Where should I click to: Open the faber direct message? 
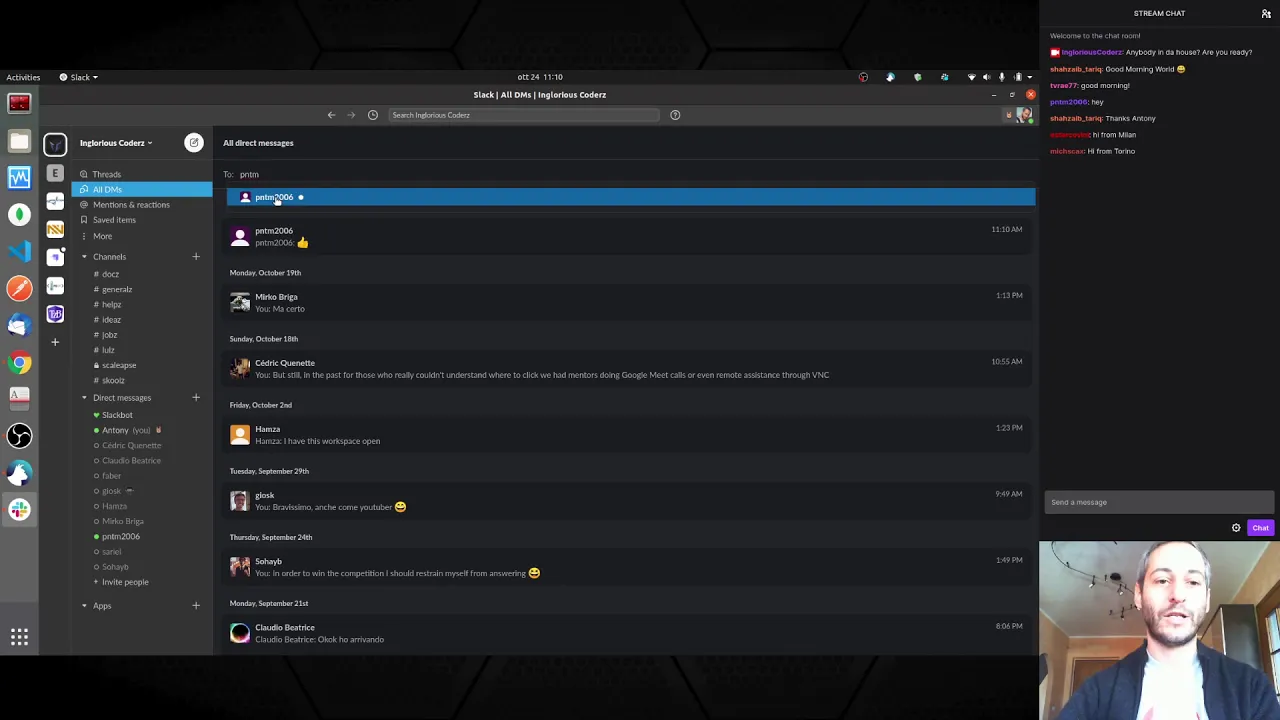pos(111,476)
